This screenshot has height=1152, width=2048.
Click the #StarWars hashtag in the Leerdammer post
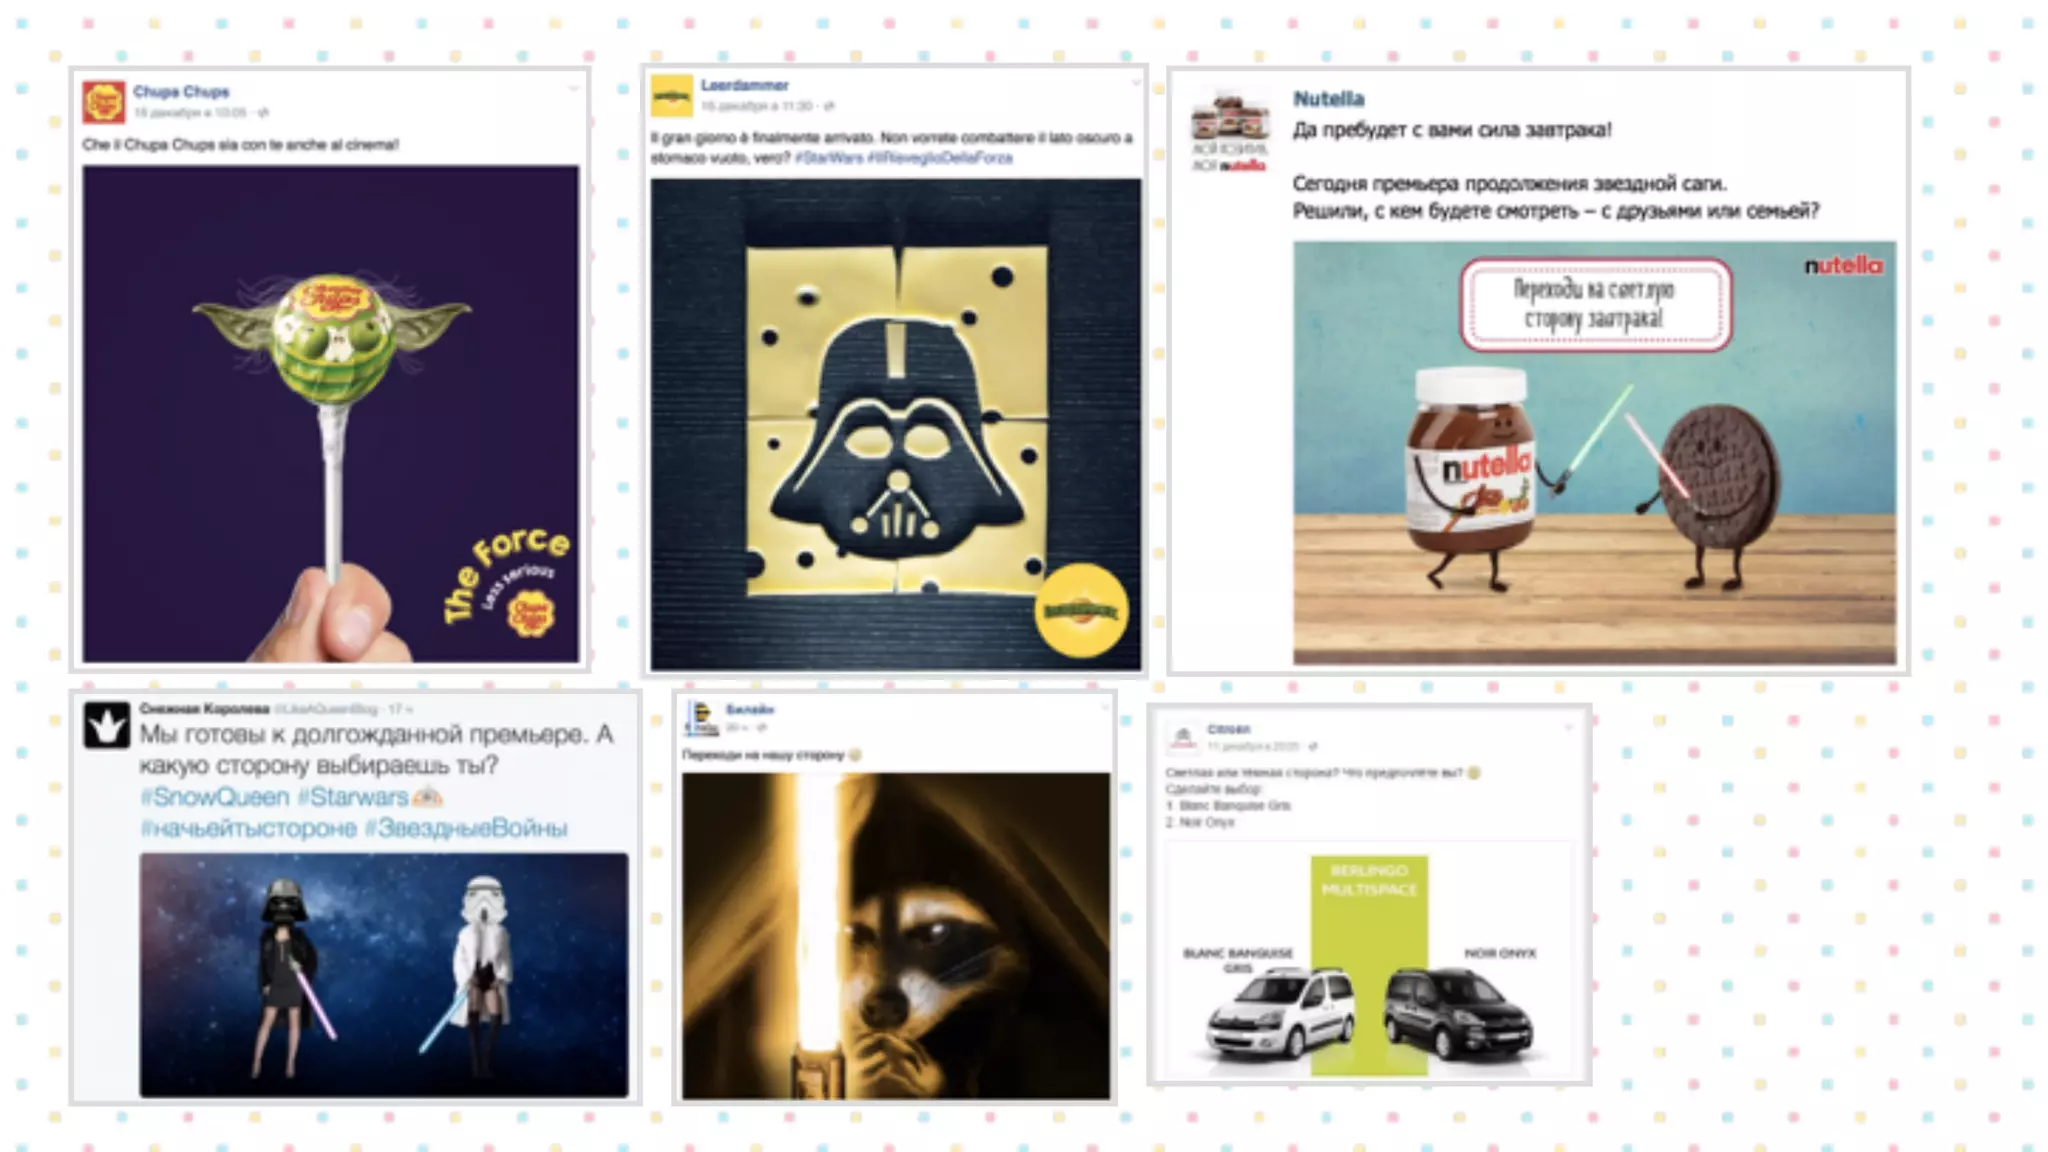click(x=828, y=158)
